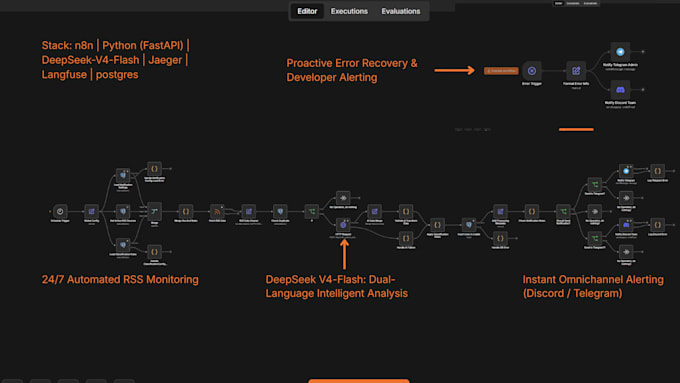Open the Load Notification Settings Postgres node

tap(123, 176)
